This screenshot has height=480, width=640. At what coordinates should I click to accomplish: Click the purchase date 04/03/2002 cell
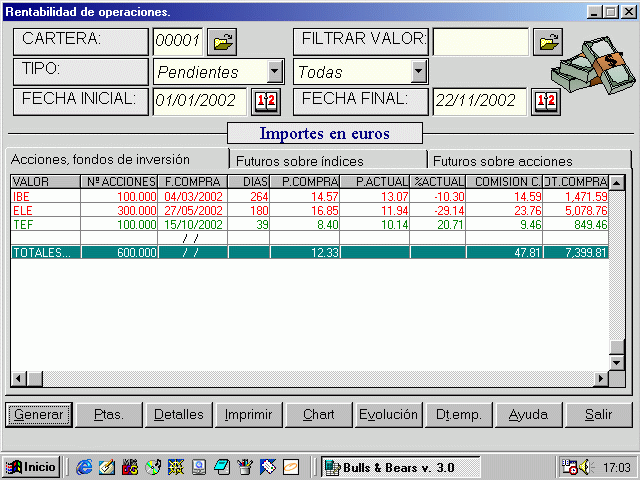coord(193,196)
